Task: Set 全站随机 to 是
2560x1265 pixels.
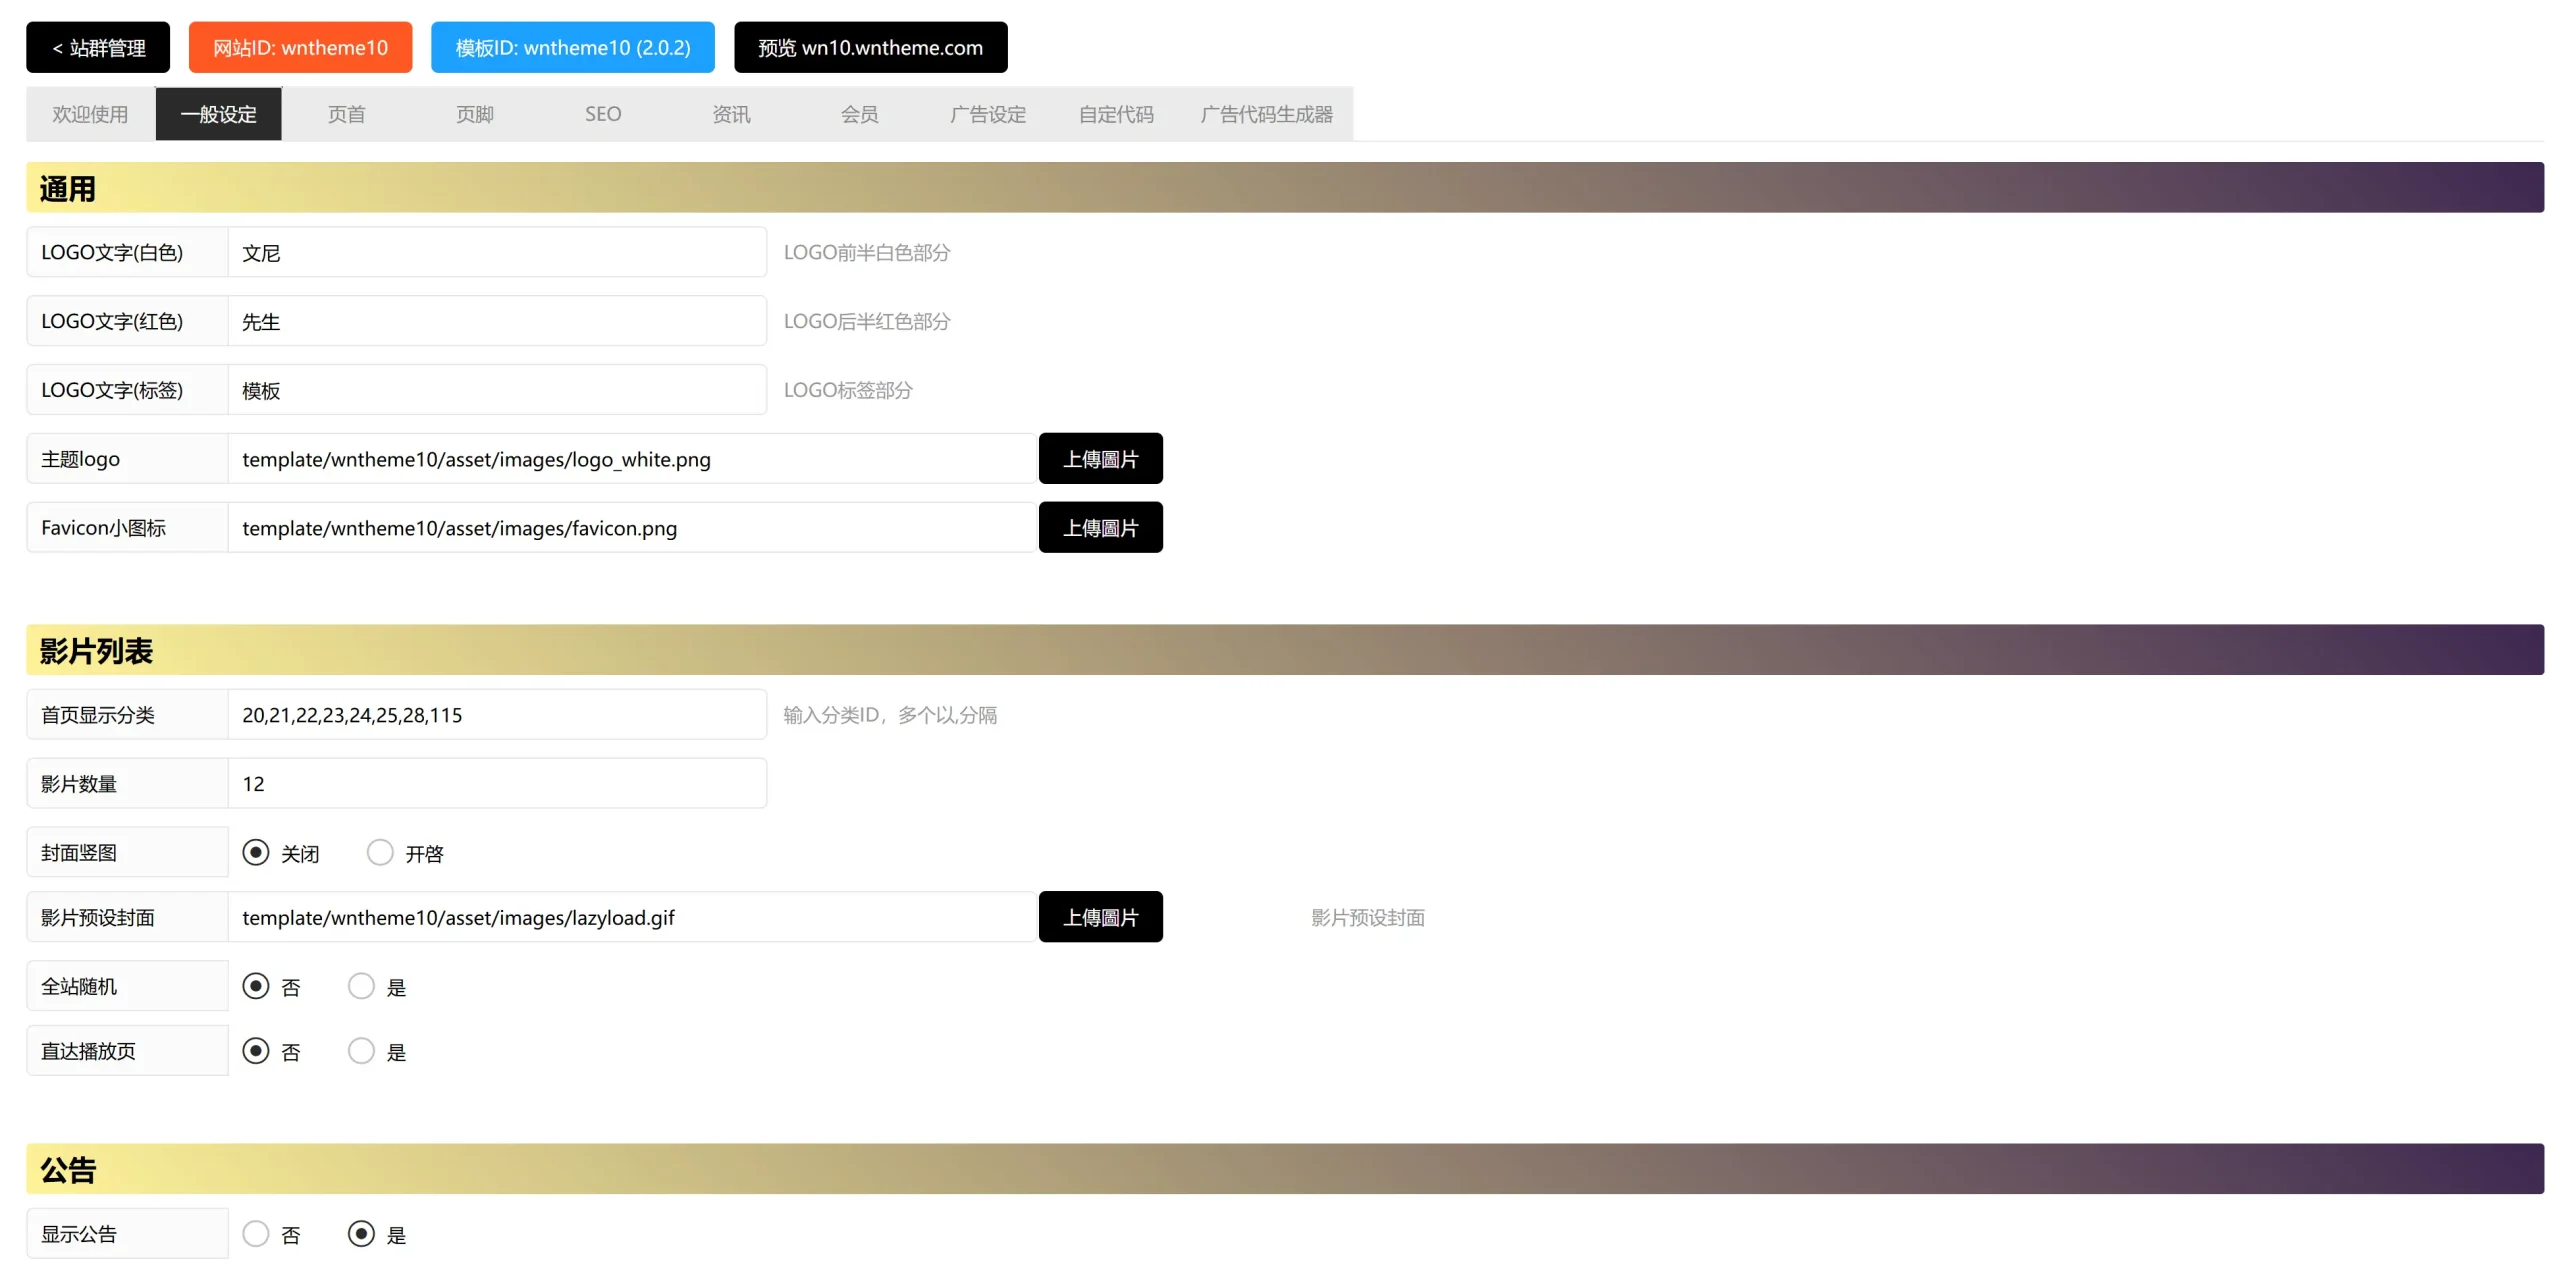Action: click(361, 987)
